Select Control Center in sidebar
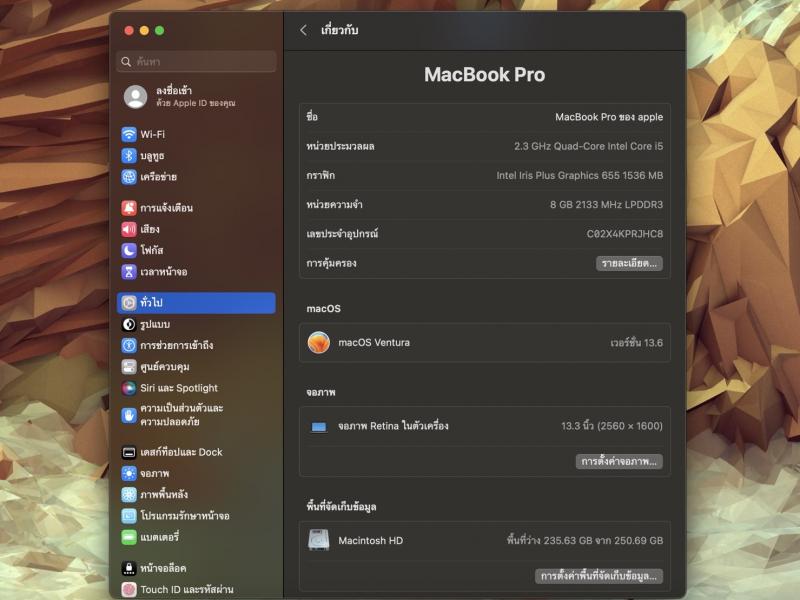800x600 pixels. click(x=165, y=366)
